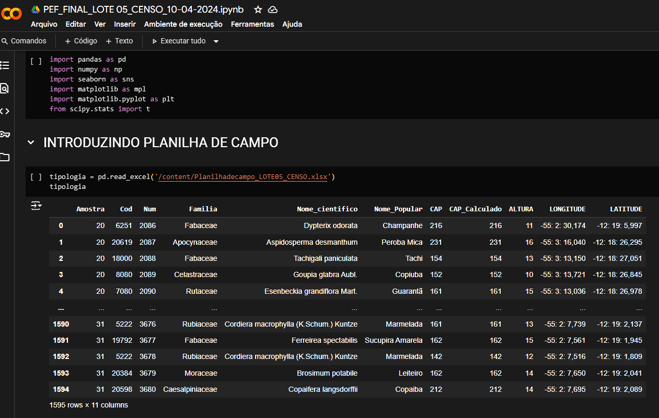Star the notebook with the star icon

tap(258, 10)
